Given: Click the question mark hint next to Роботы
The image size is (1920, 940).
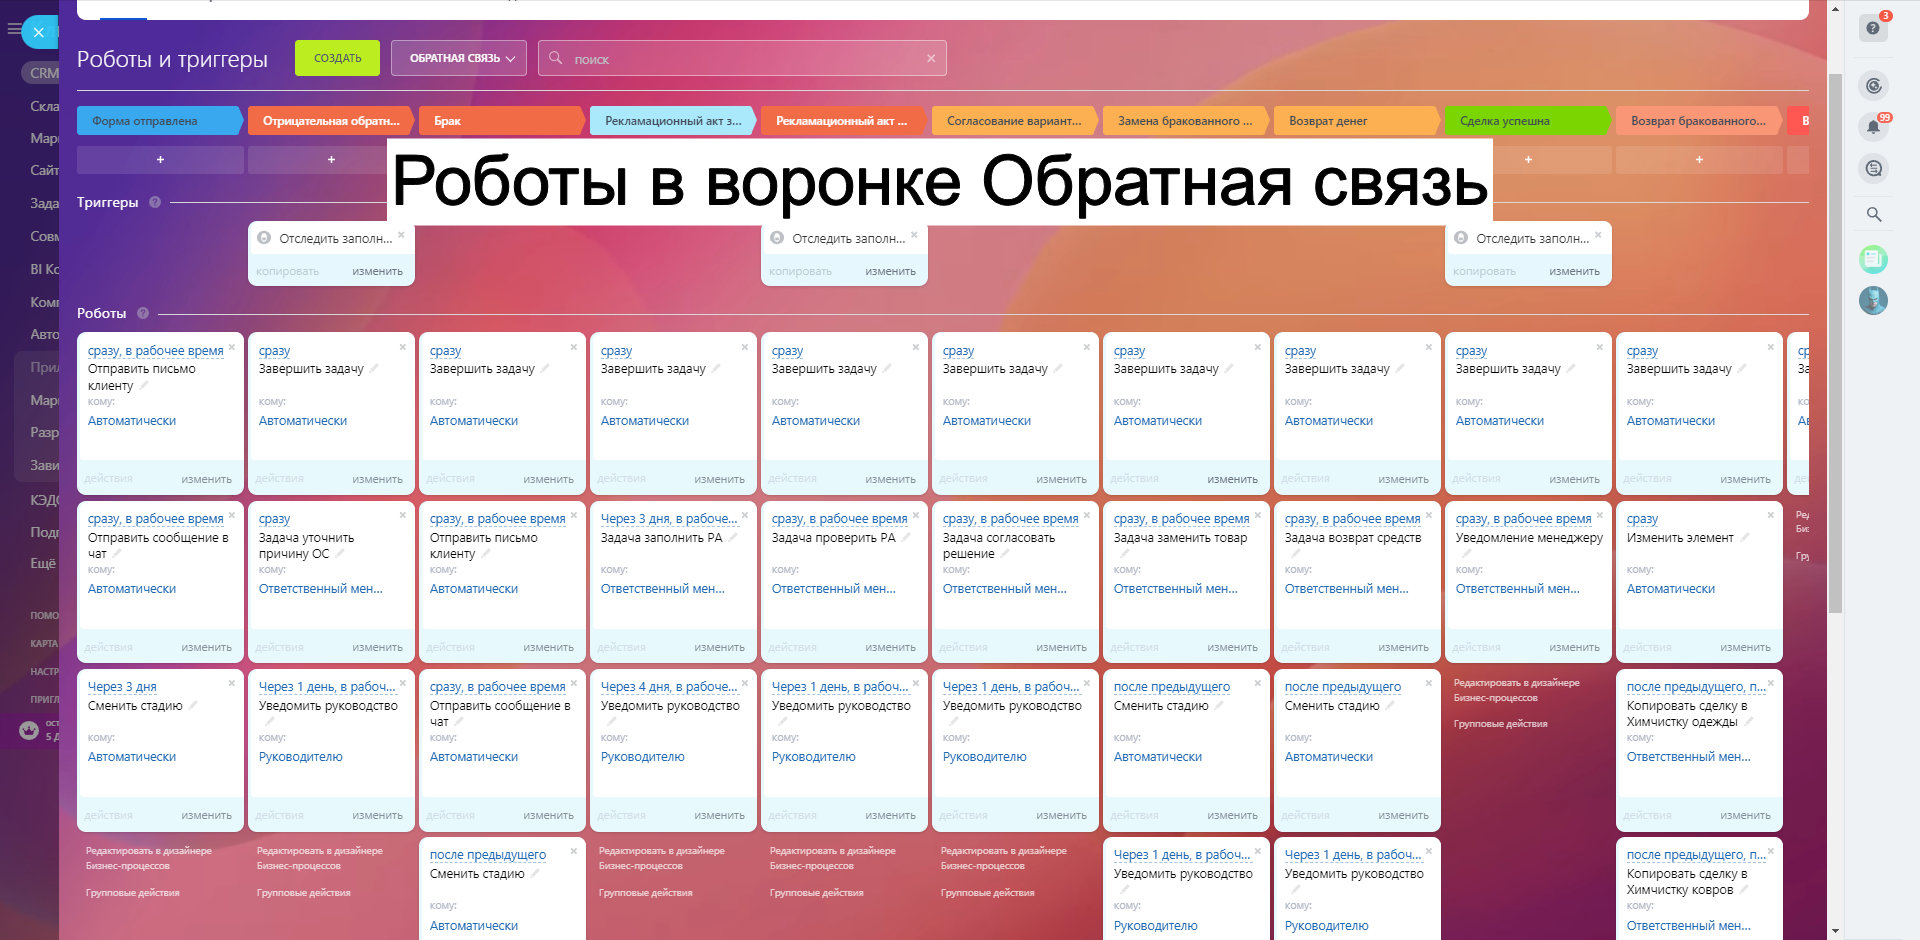Looking at the screenshot, I should (143, 313).
